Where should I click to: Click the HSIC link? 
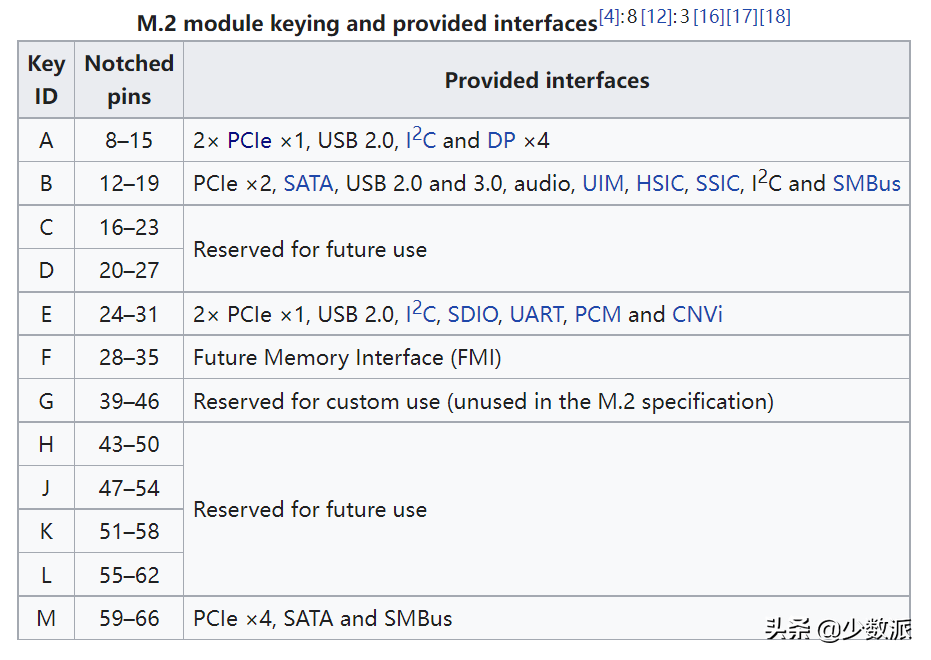660,184
